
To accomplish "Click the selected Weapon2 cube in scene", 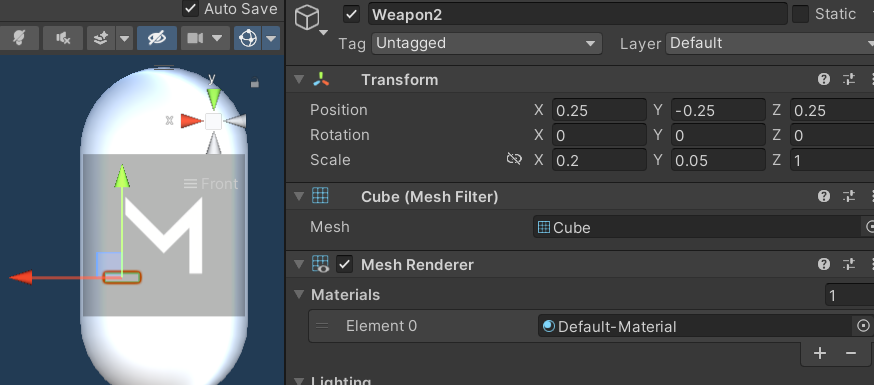I will tap(122, 277).
